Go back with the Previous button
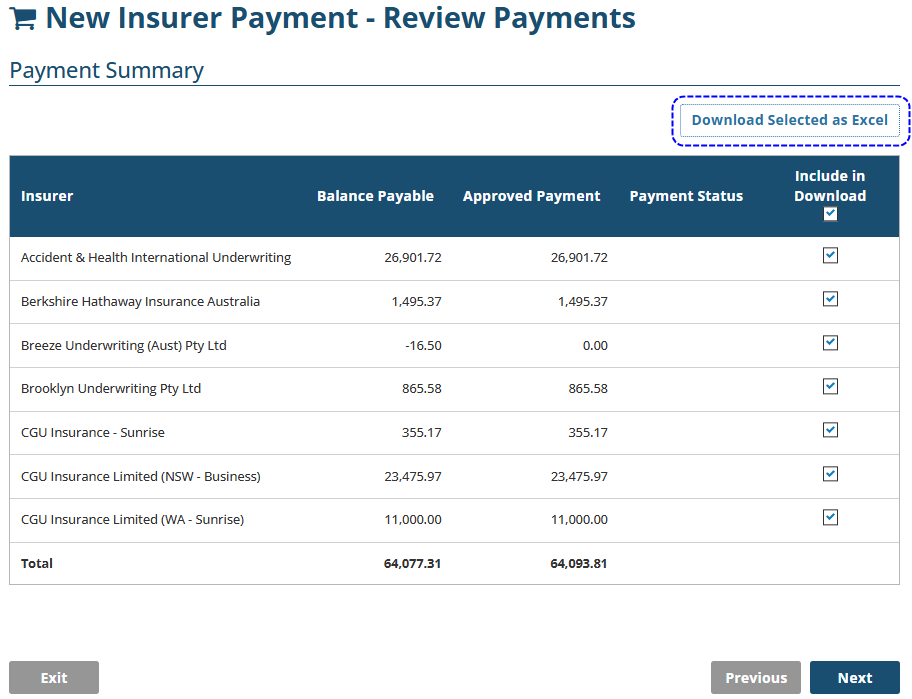This screenshot has height=699, width=912. (x=755, y=678)
